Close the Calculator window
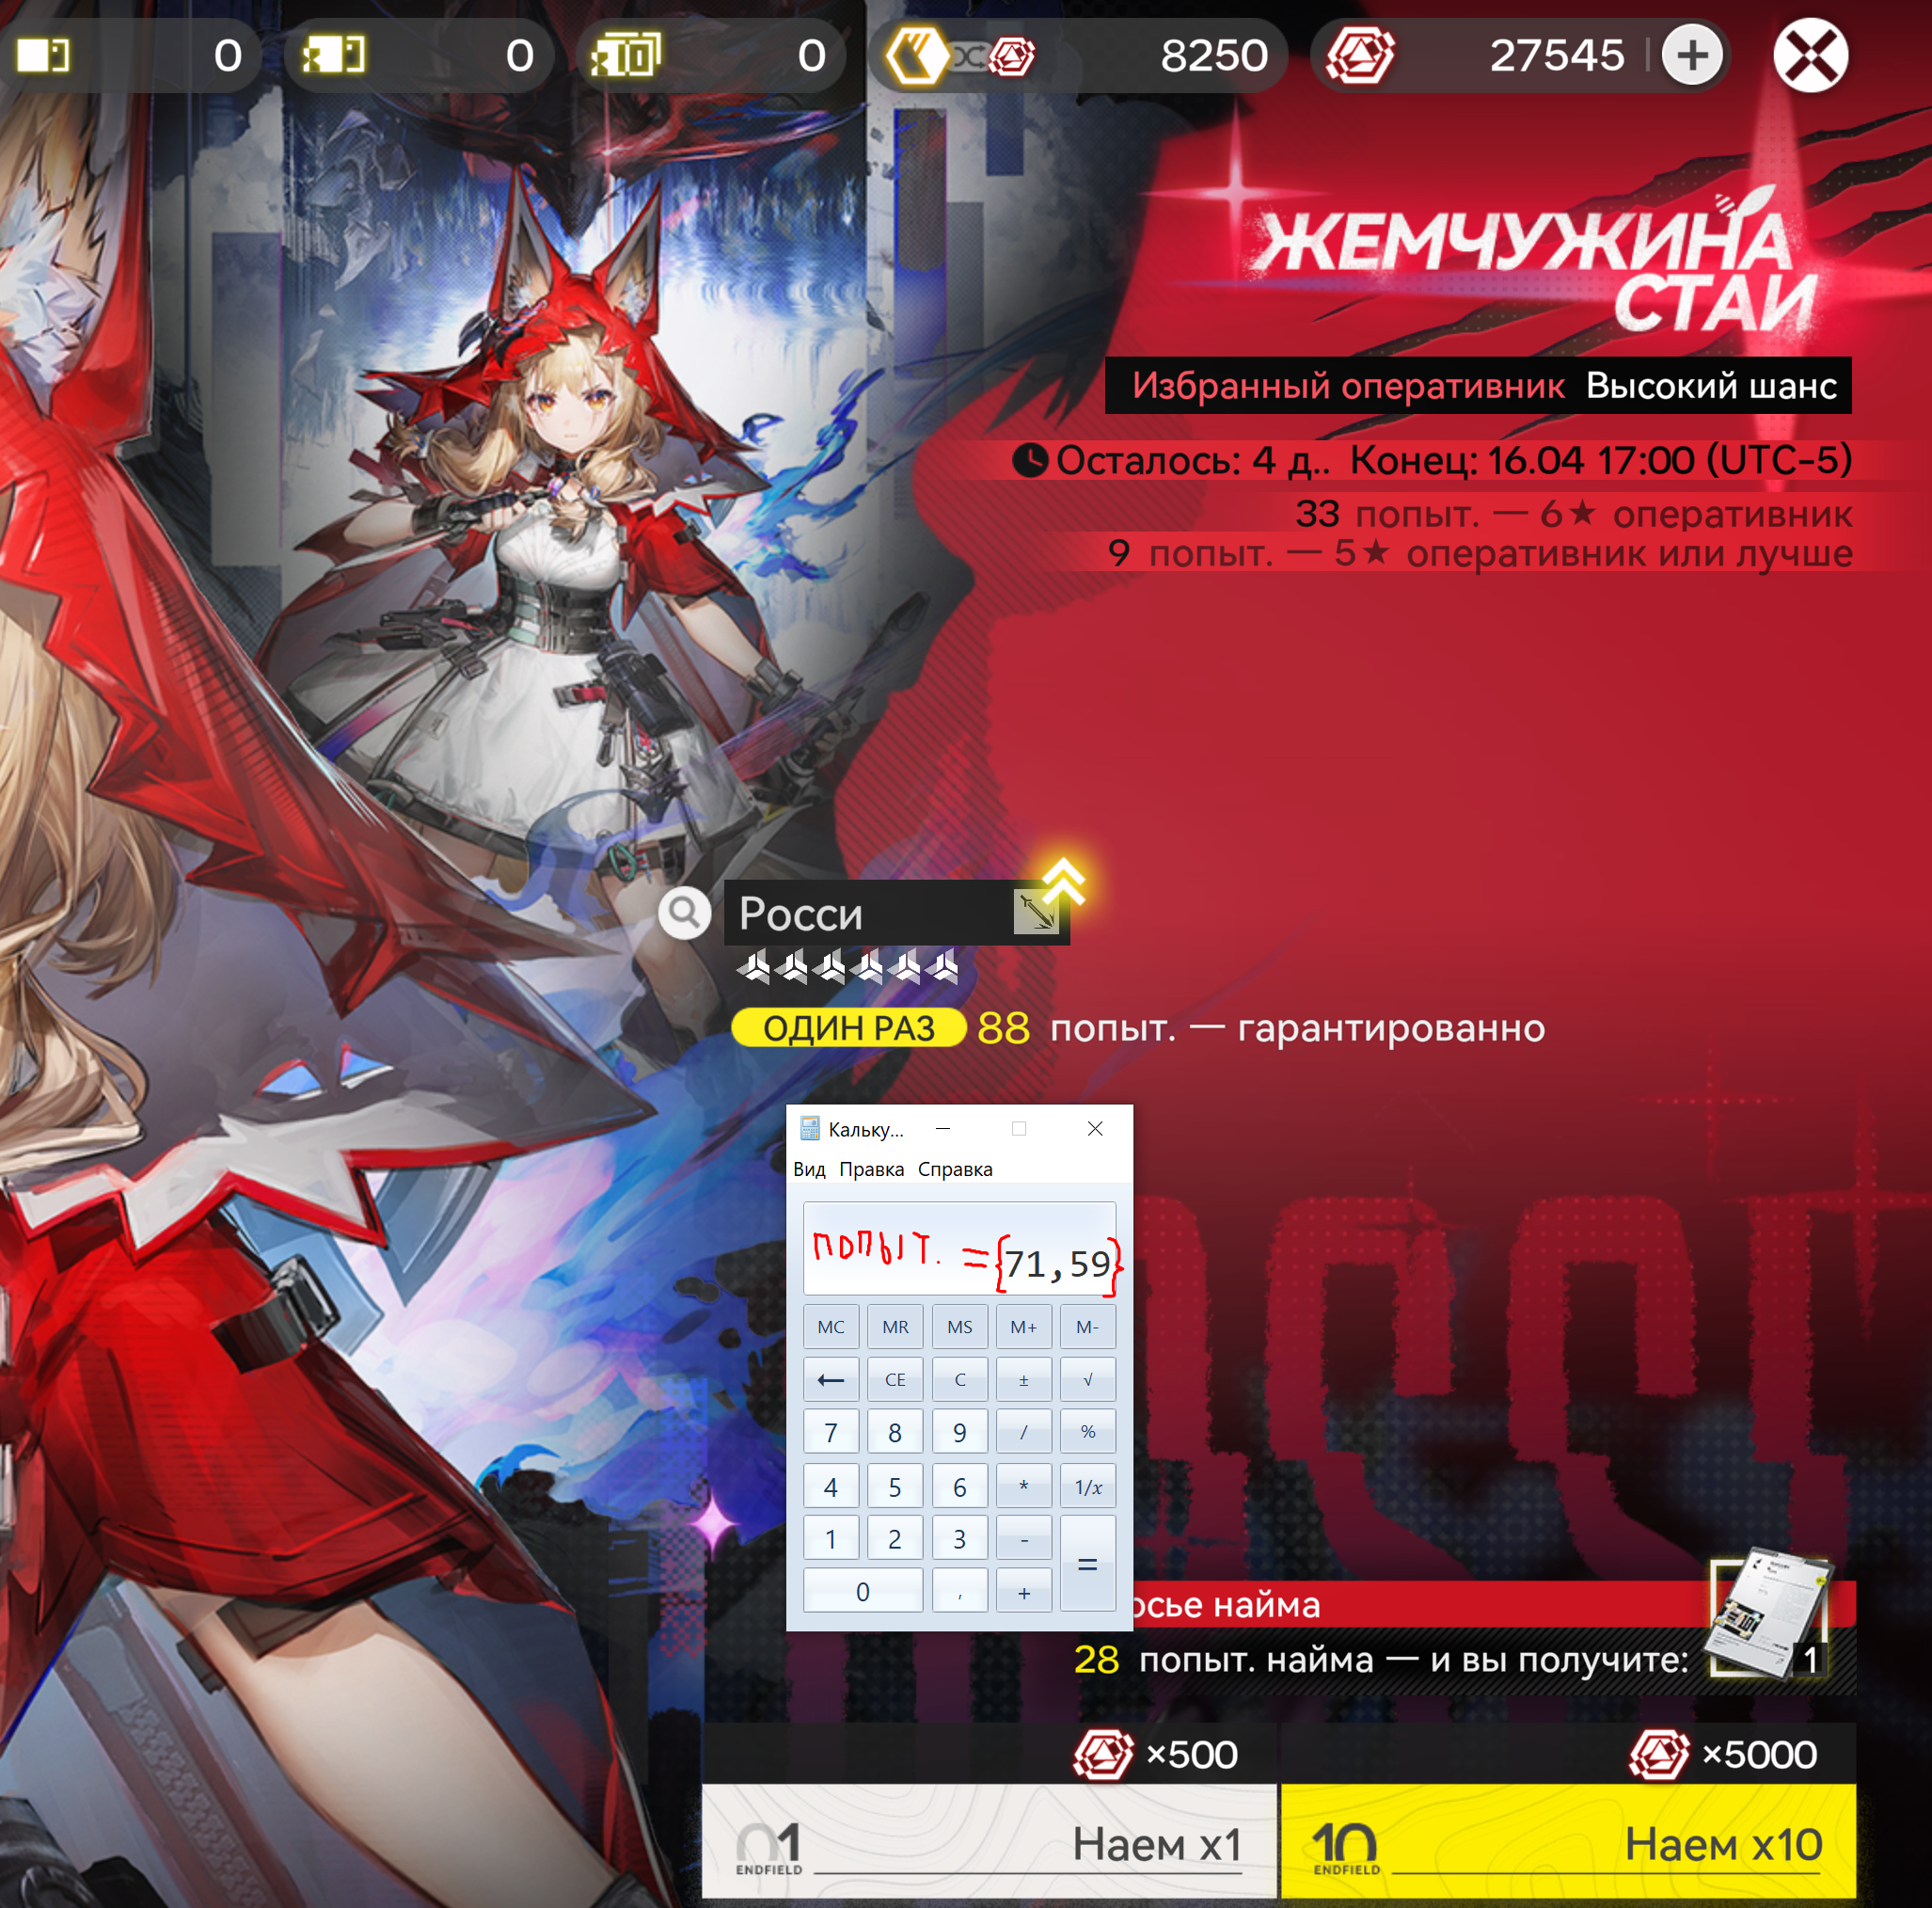 click(1095, 1129)
